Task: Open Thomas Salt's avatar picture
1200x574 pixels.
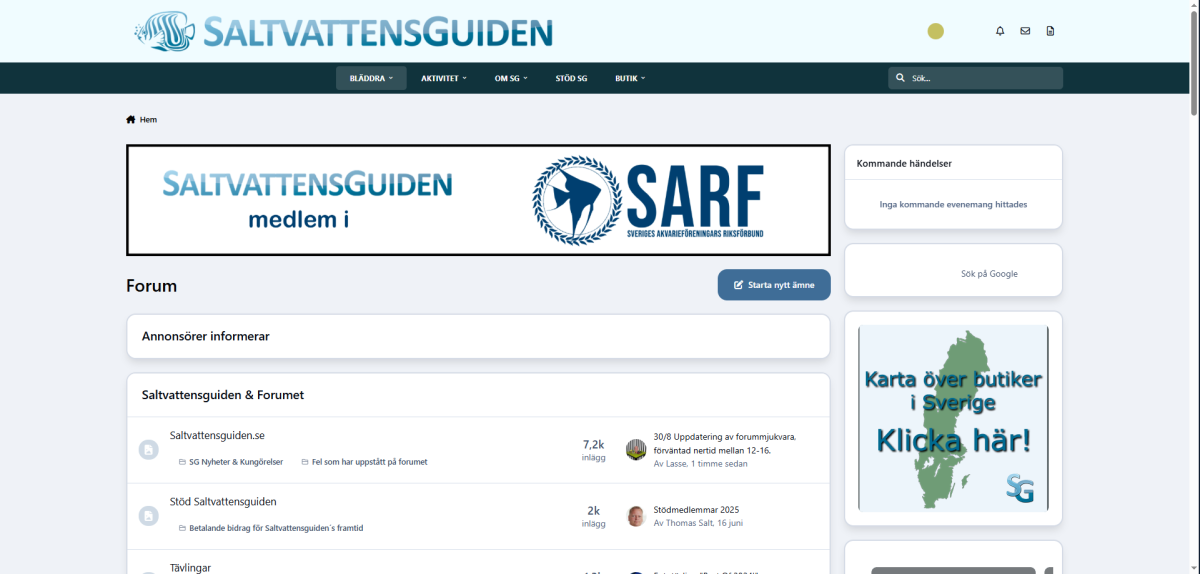Action: [x=636, y=516]
